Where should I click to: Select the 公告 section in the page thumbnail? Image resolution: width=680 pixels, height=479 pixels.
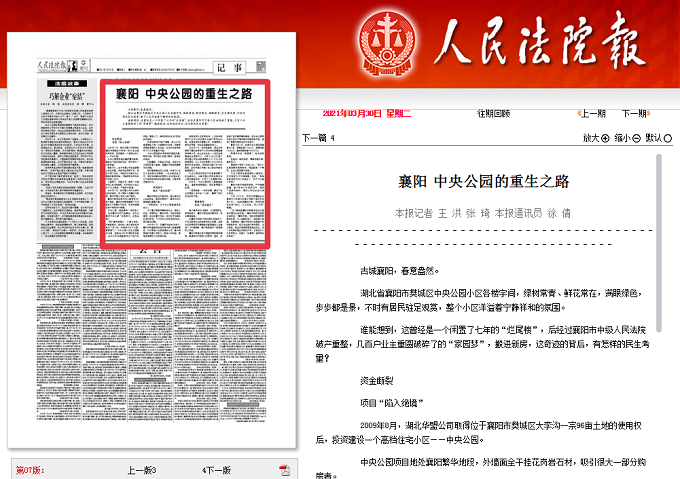(x=150, y=250)
